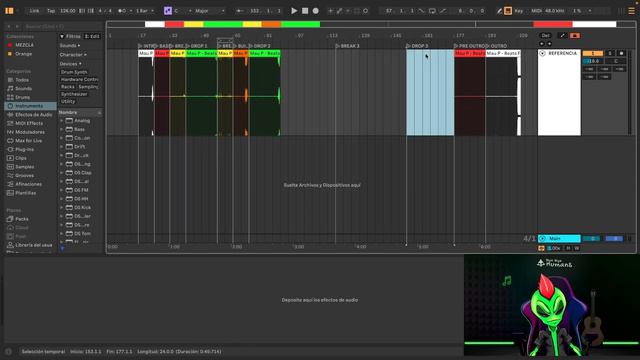
Task: Toggle solo S on REFERENCIA track
Action: tap(610, 53)
